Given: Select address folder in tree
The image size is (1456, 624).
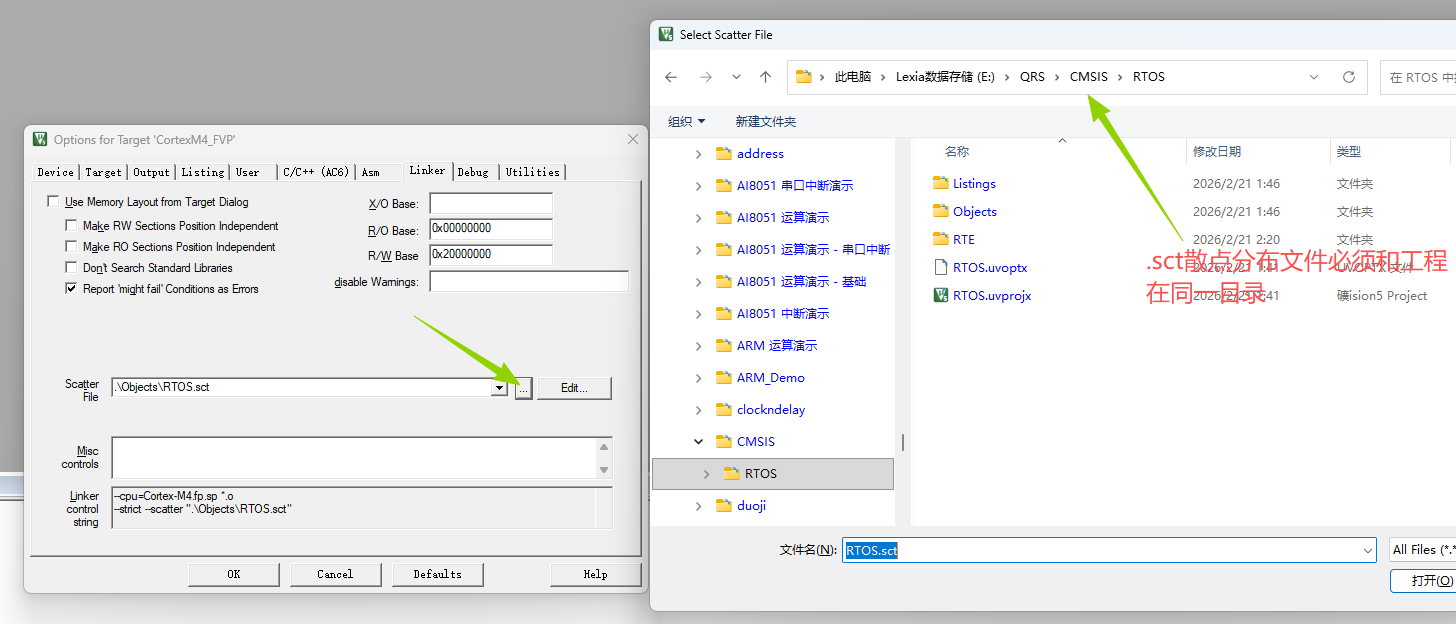Looking at the screenshot, I should [x=760, y=153].
